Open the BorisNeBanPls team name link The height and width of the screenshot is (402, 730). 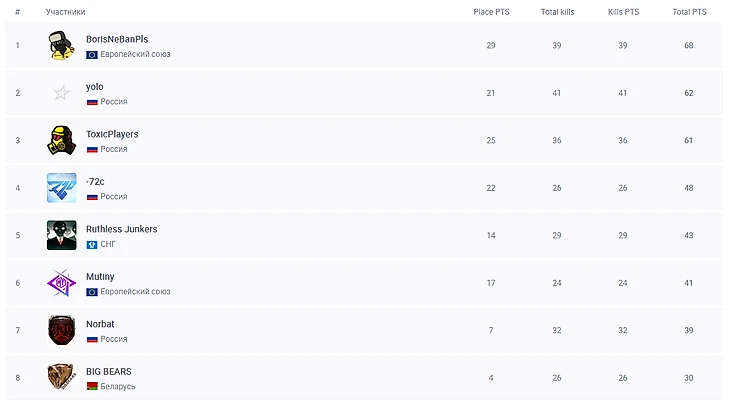(117, 39)
